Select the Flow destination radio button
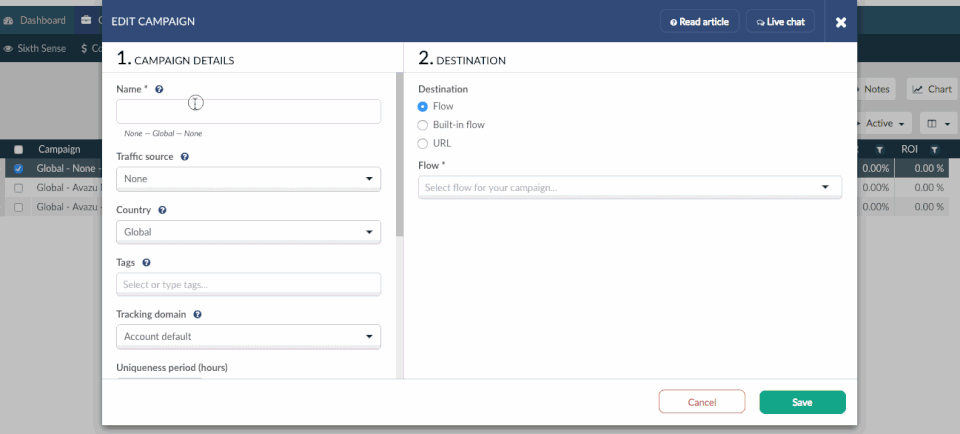 click(x=423, y=106)
